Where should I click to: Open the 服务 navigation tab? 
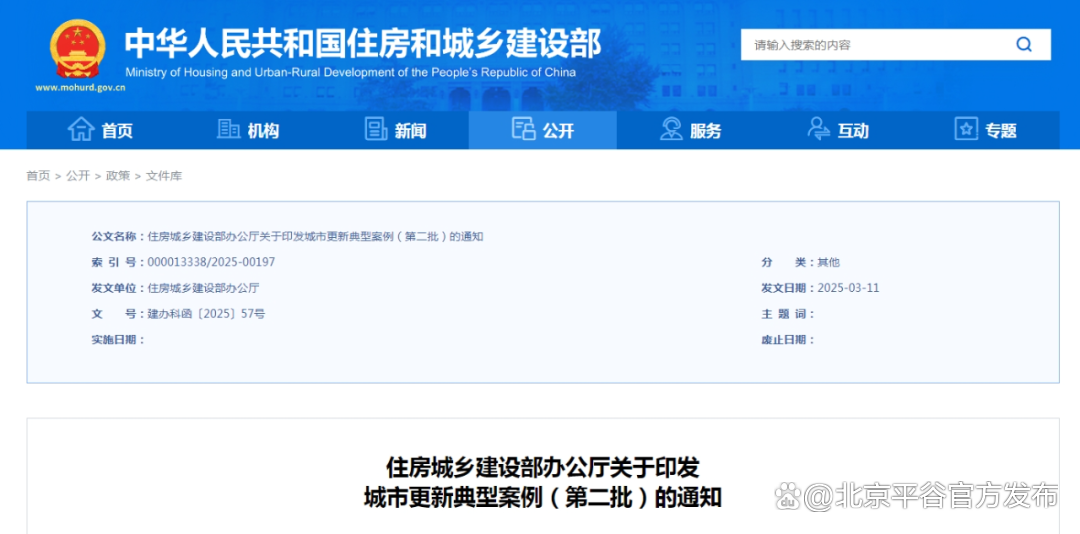pyautogui.click(x=690, y=130)
